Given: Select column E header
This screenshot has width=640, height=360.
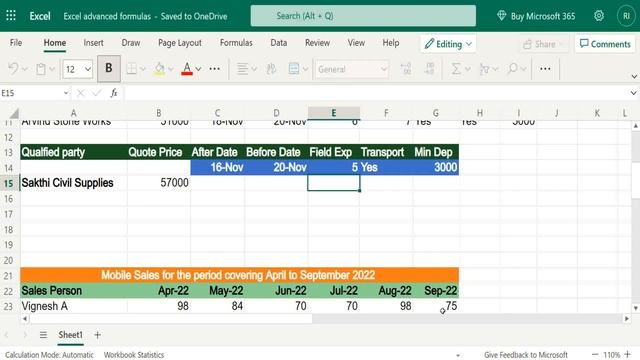Looking at the screenshot, I should click(333, 113).
